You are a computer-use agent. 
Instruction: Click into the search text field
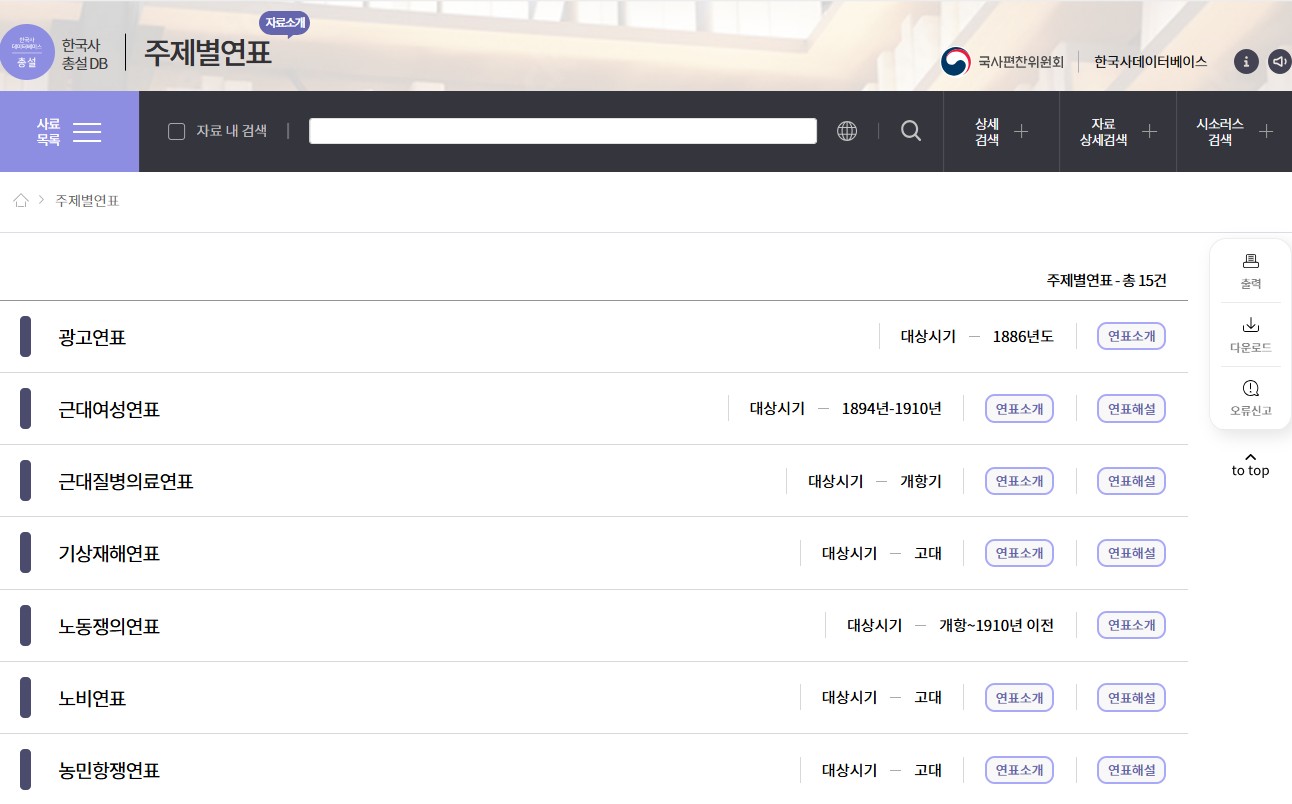562,131
